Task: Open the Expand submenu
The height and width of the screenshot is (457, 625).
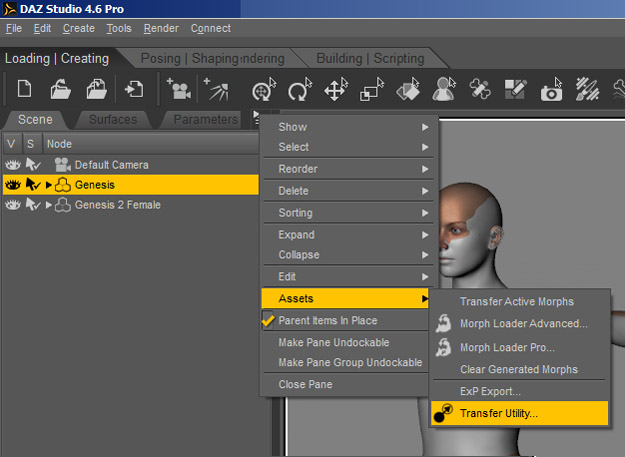Action: click(349, 235)
